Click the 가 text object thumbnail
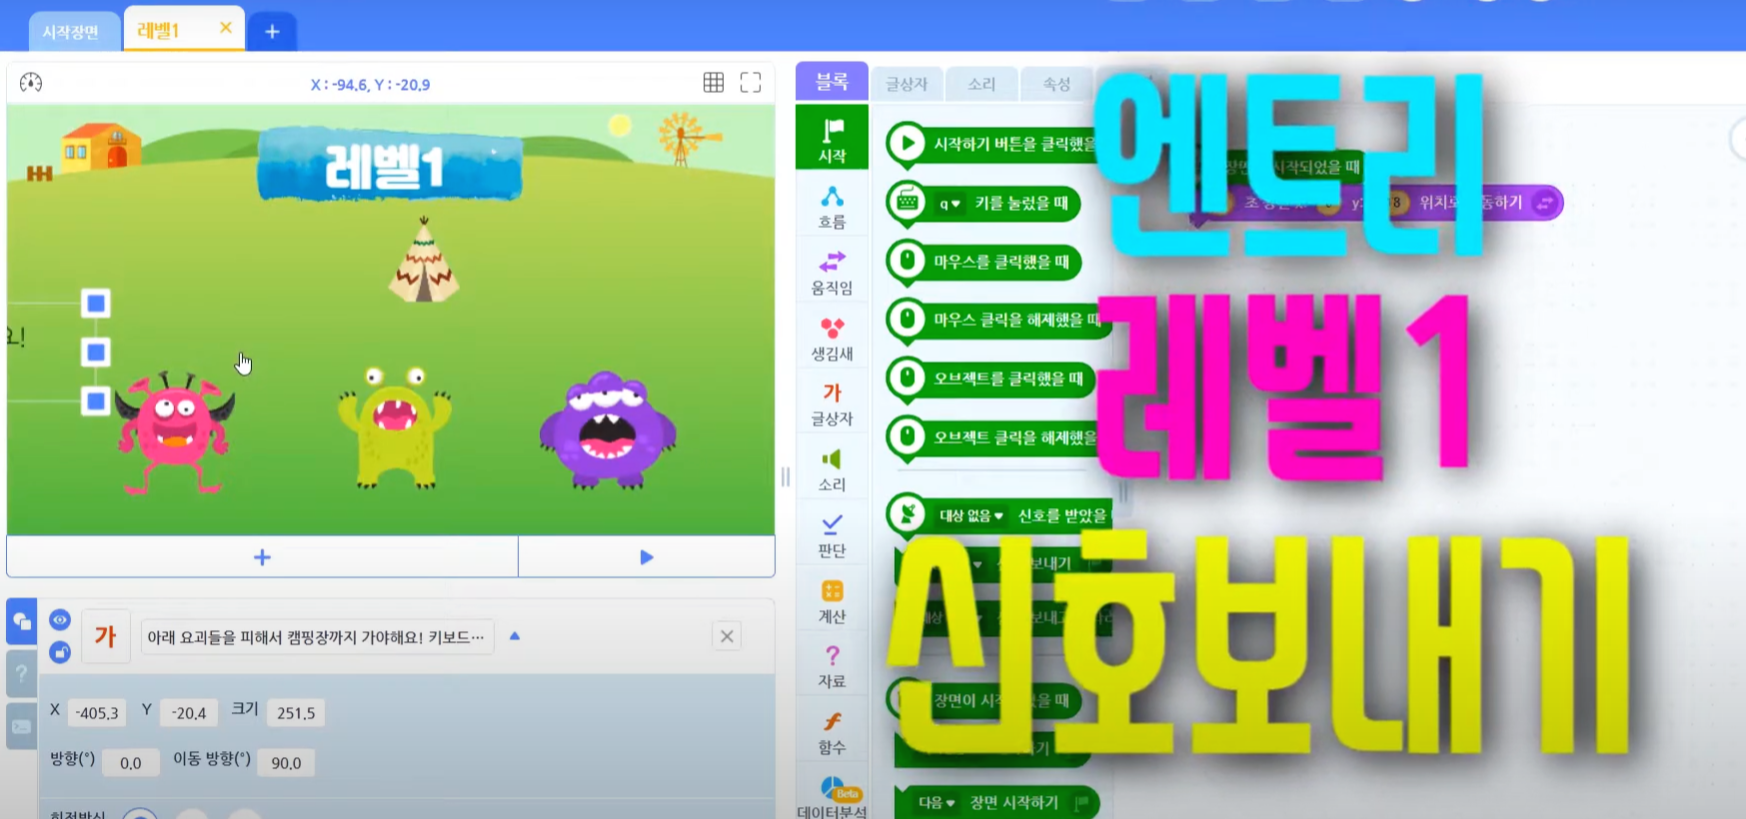The image size is (1746, 819). click(105, 636)
